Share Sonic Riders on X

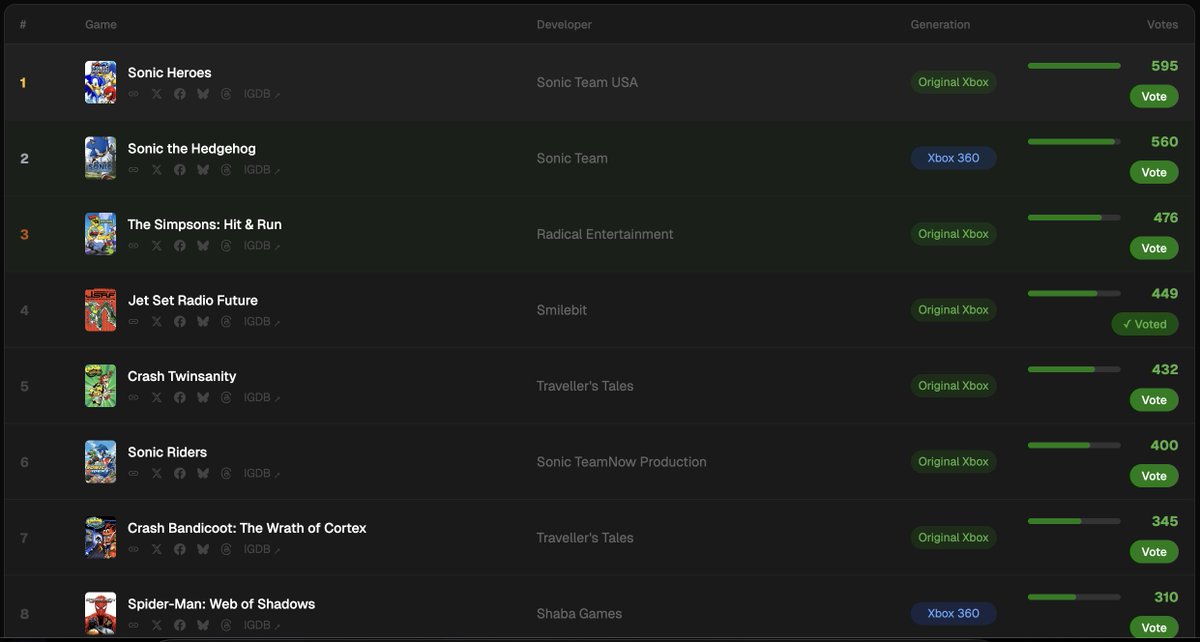[x=156, y=474]
